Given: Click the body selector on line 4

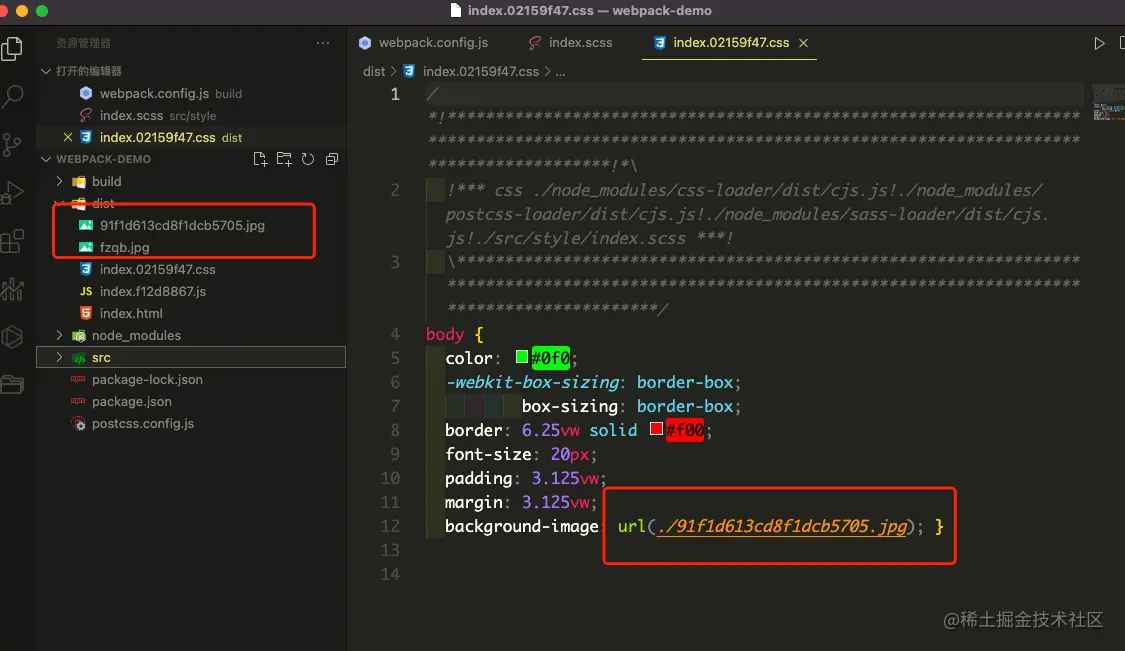Looking at the screenshot, I should (445, 334).
